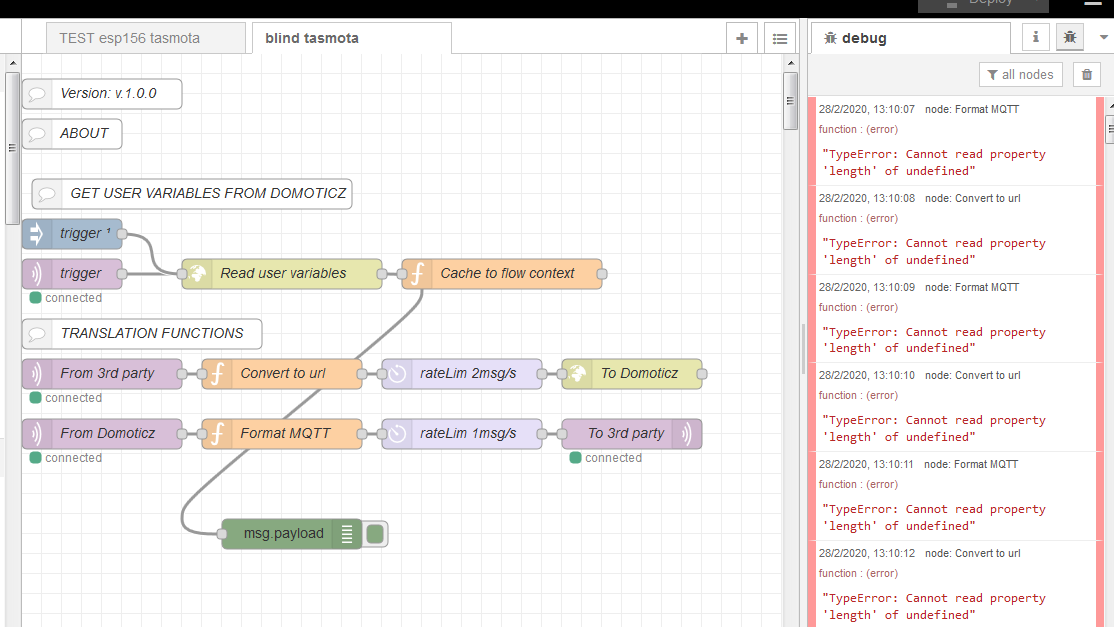Add a new flow with the plus button
The image size is (1114, 627).
(741, 37)
